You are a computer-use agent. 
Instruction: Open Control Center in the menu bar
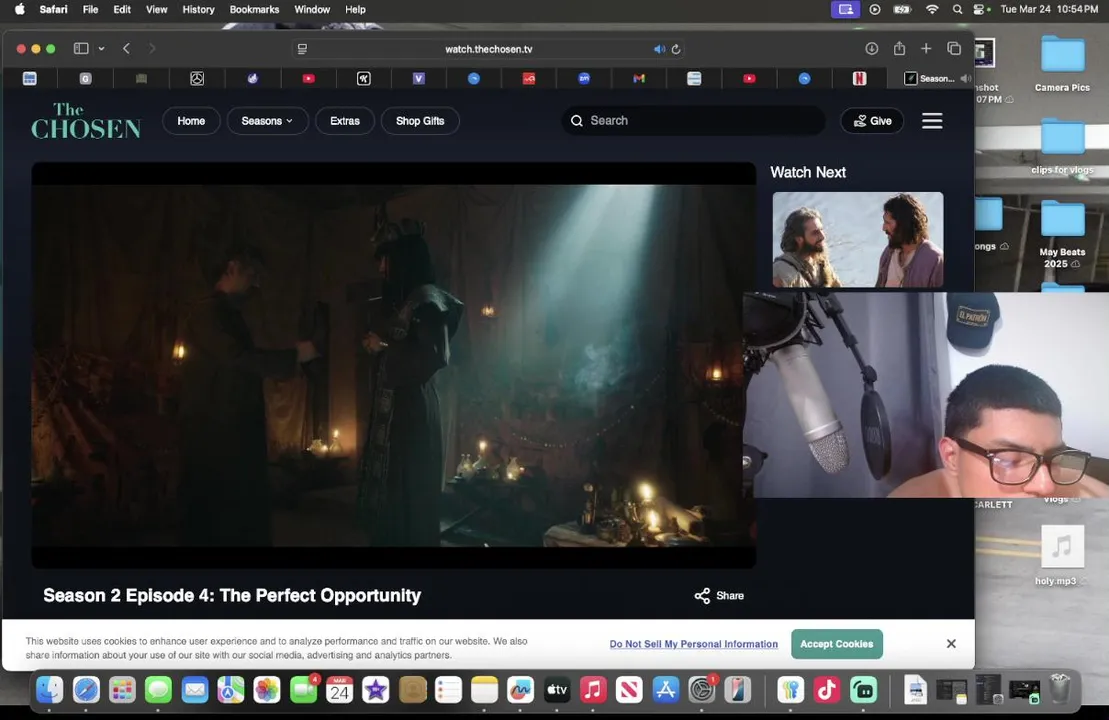[980, 9]
